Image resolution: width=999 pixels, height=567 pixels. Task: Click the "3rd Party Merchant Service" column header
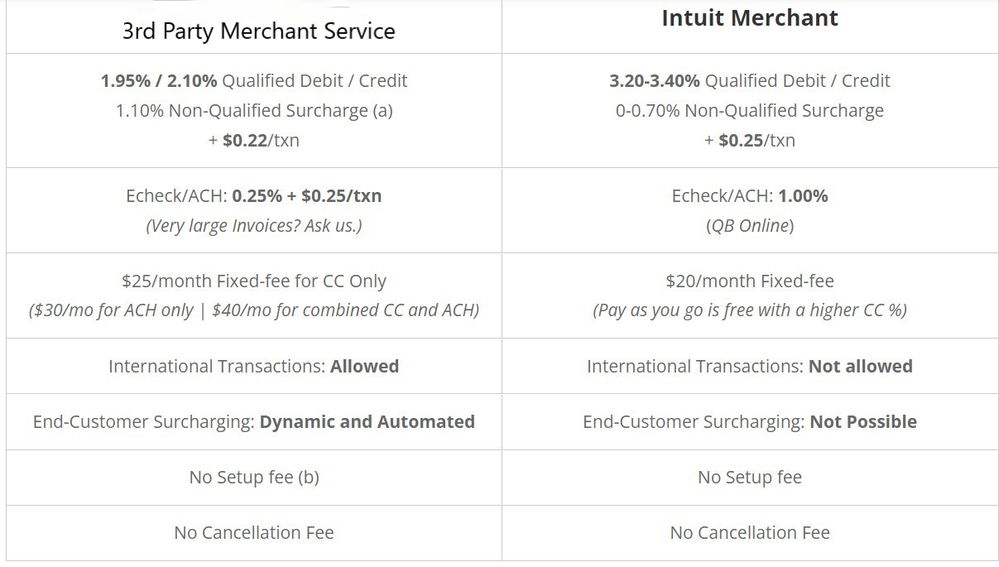click(258, 31)
